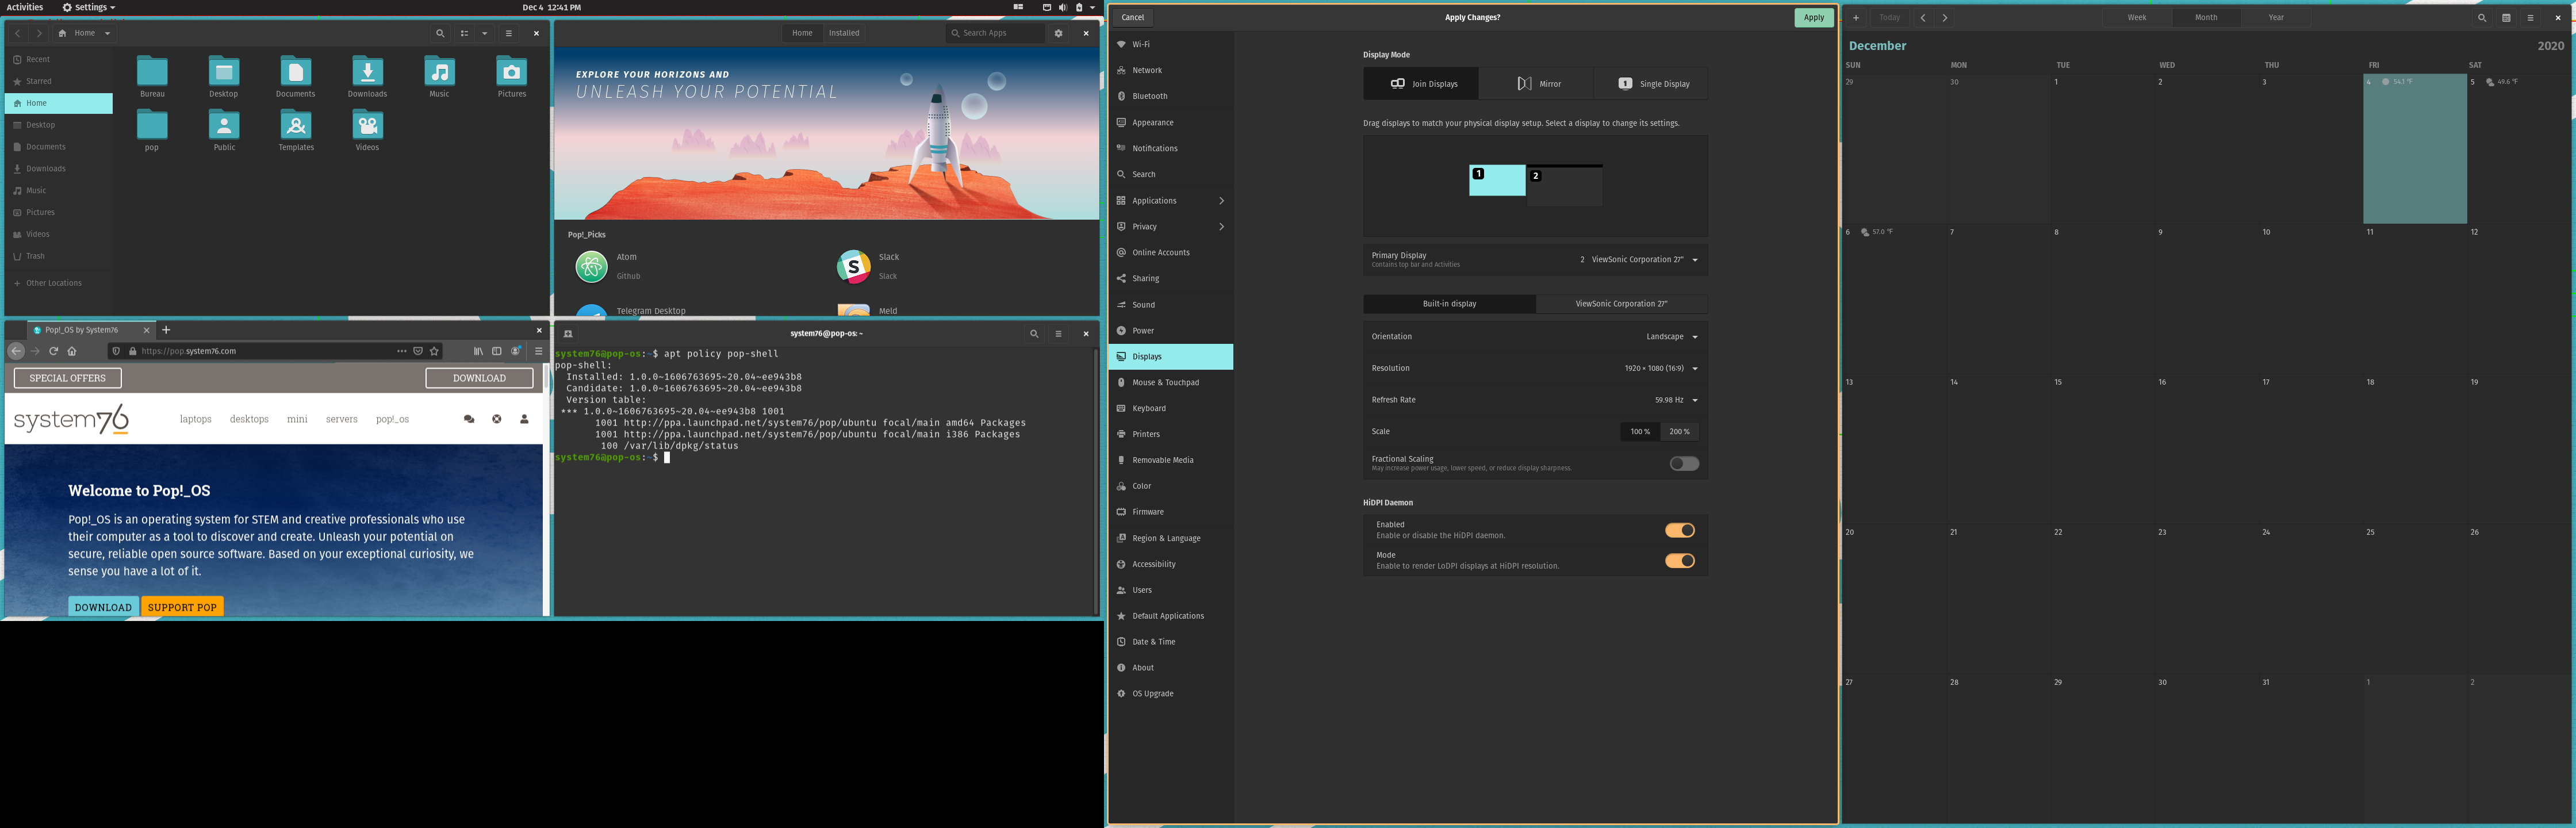
Task: Click the Search Apps field
Action: pos(994,33)
